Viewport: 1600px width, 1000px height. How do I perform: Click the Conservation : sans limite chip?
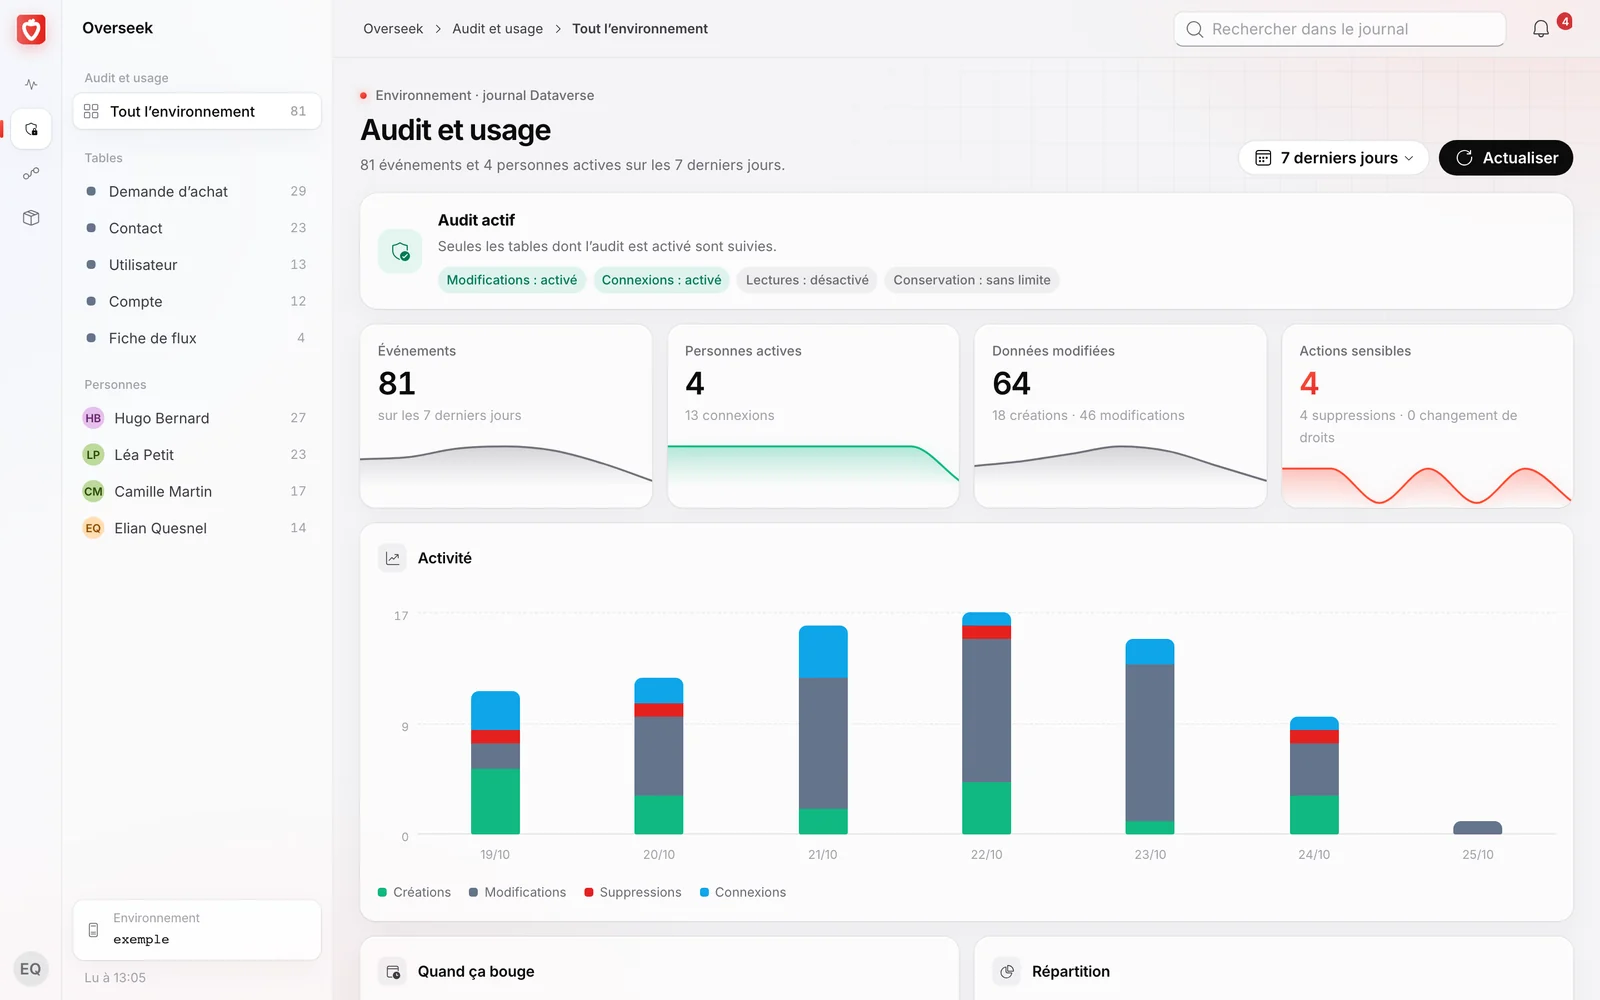972,280
